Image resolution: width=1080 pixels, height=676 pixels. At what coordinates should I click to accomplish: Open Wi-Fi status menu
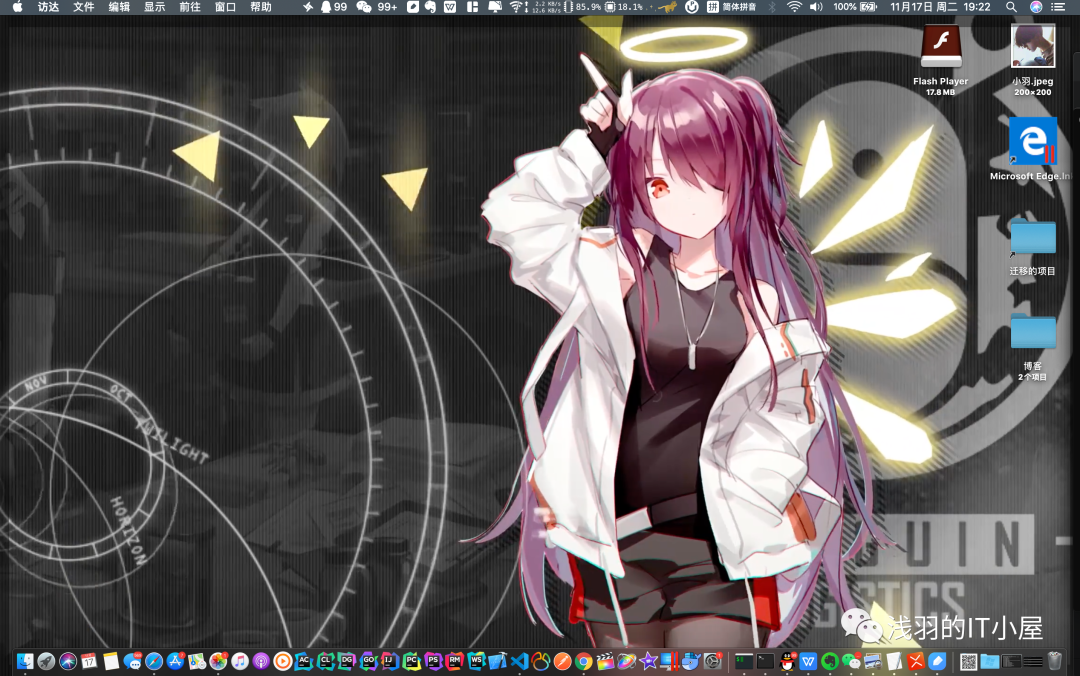(794, 7)
